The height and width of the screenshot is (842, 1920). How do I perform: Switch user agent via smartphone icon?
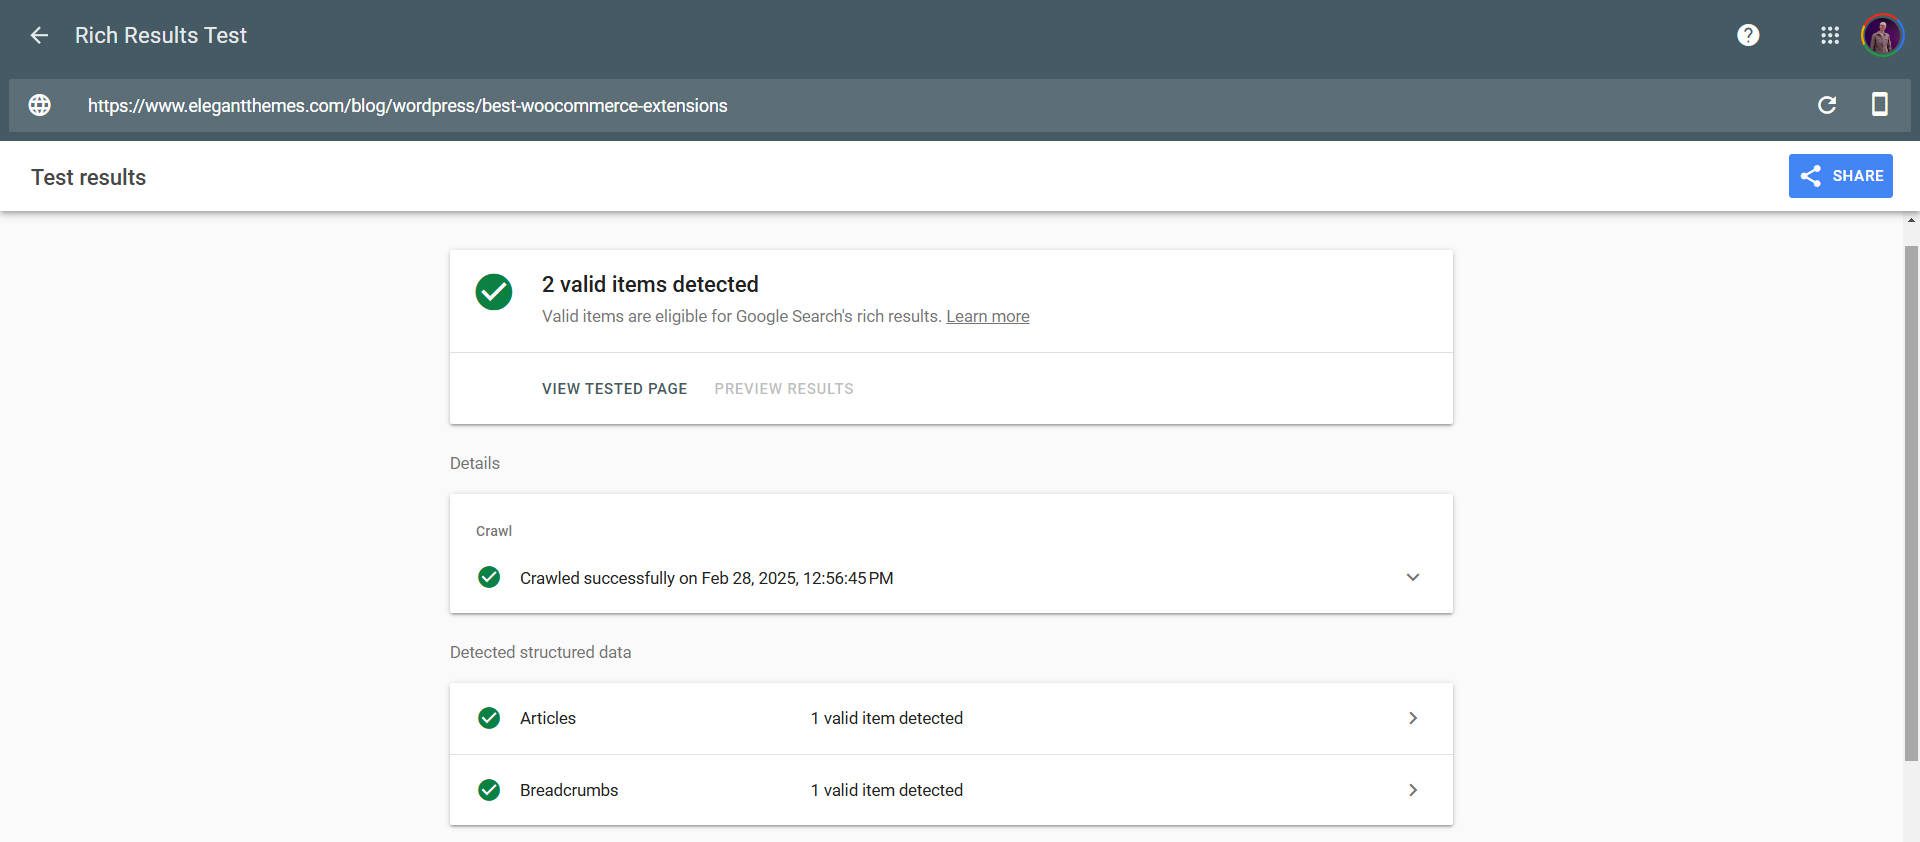1880,104
